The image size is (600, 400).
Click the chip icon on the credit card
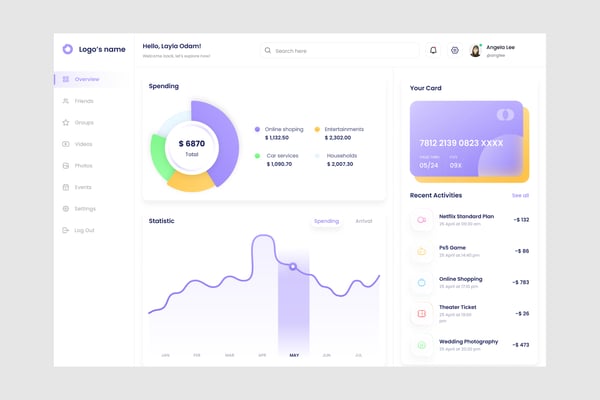pyautogui.click(x=505, y=114)
